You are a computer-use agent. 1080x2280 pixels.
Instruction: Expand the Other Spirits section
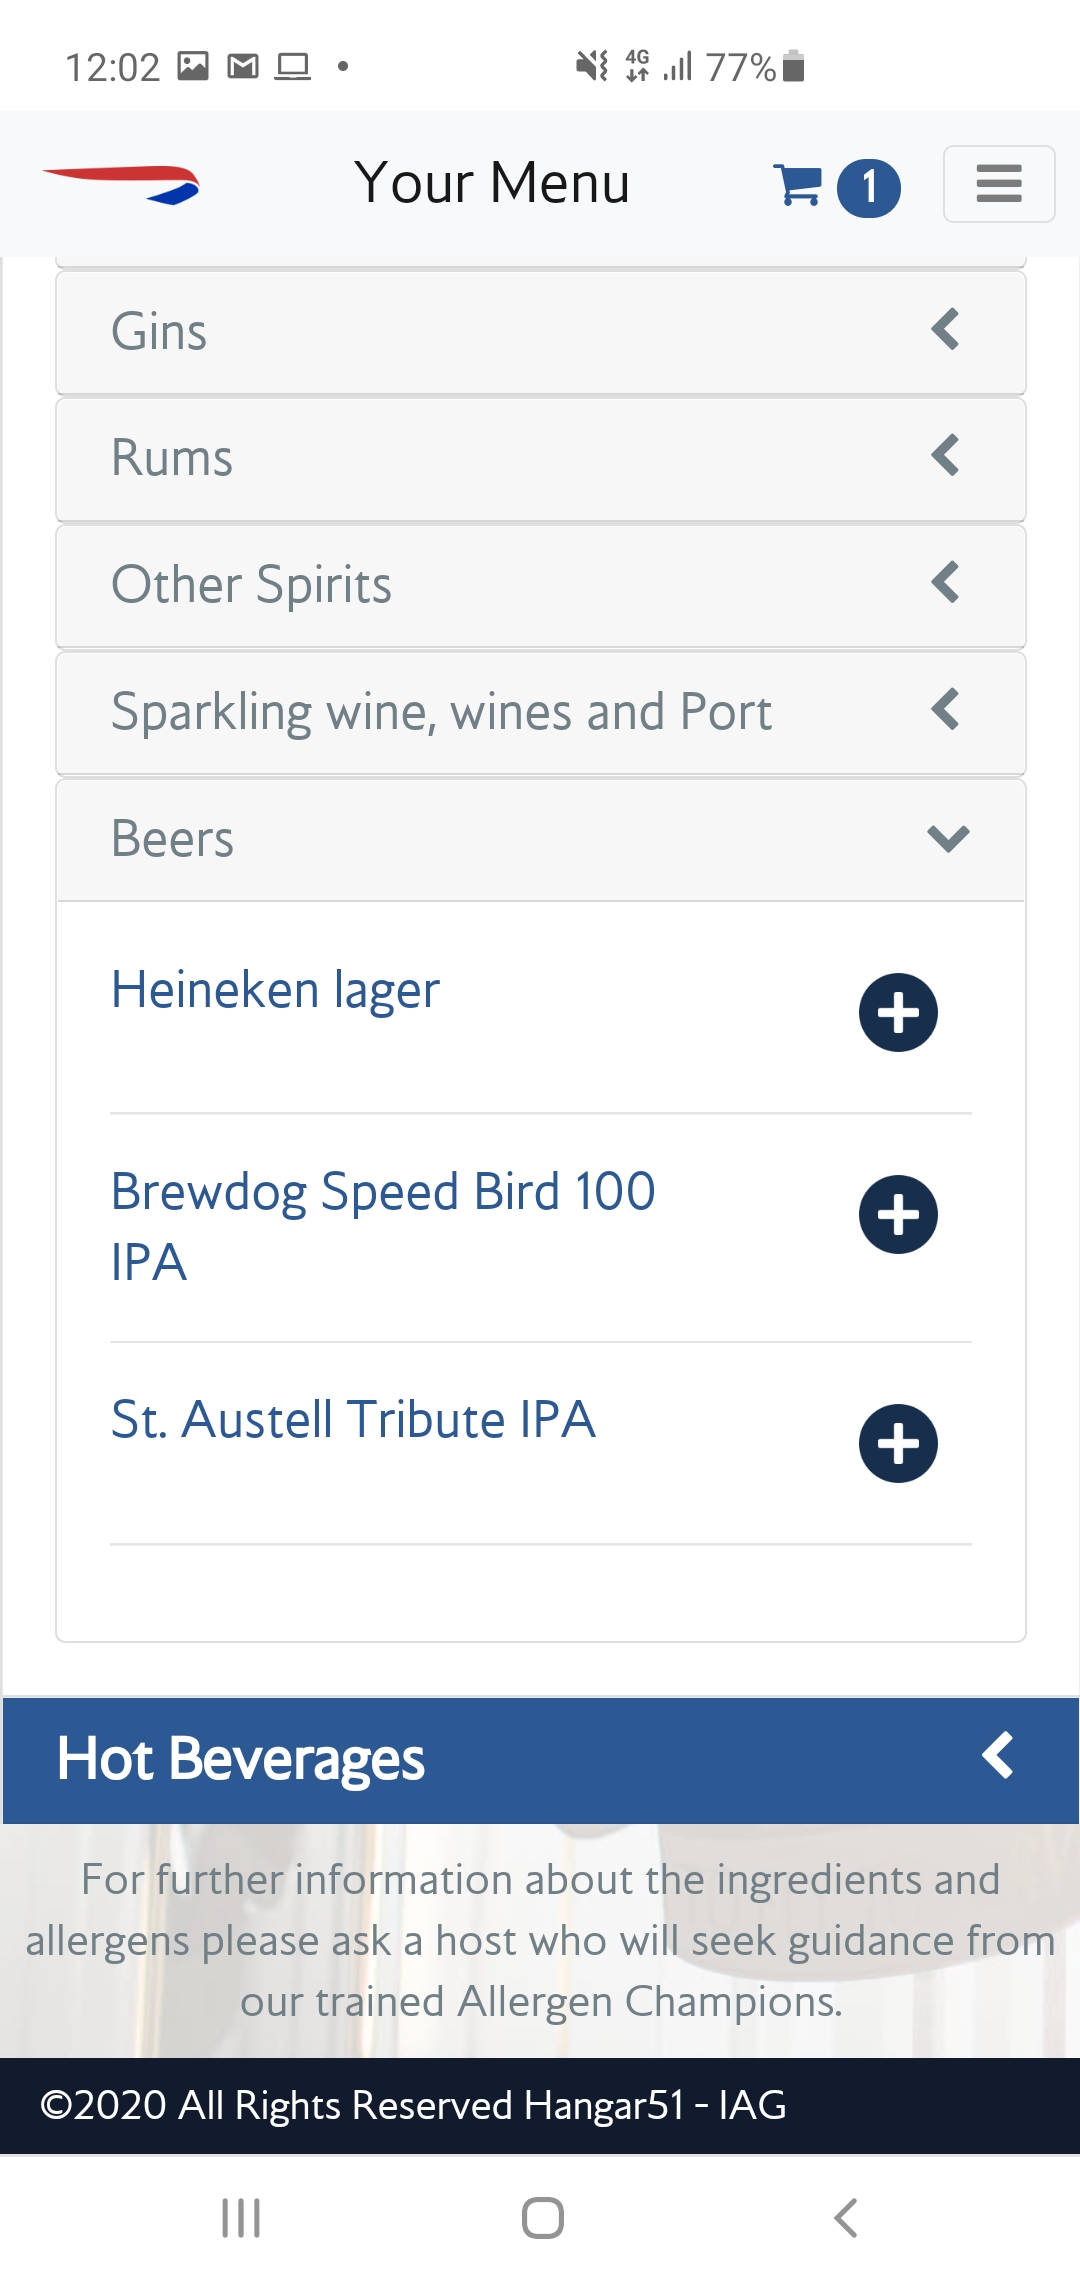pos(540,586)
